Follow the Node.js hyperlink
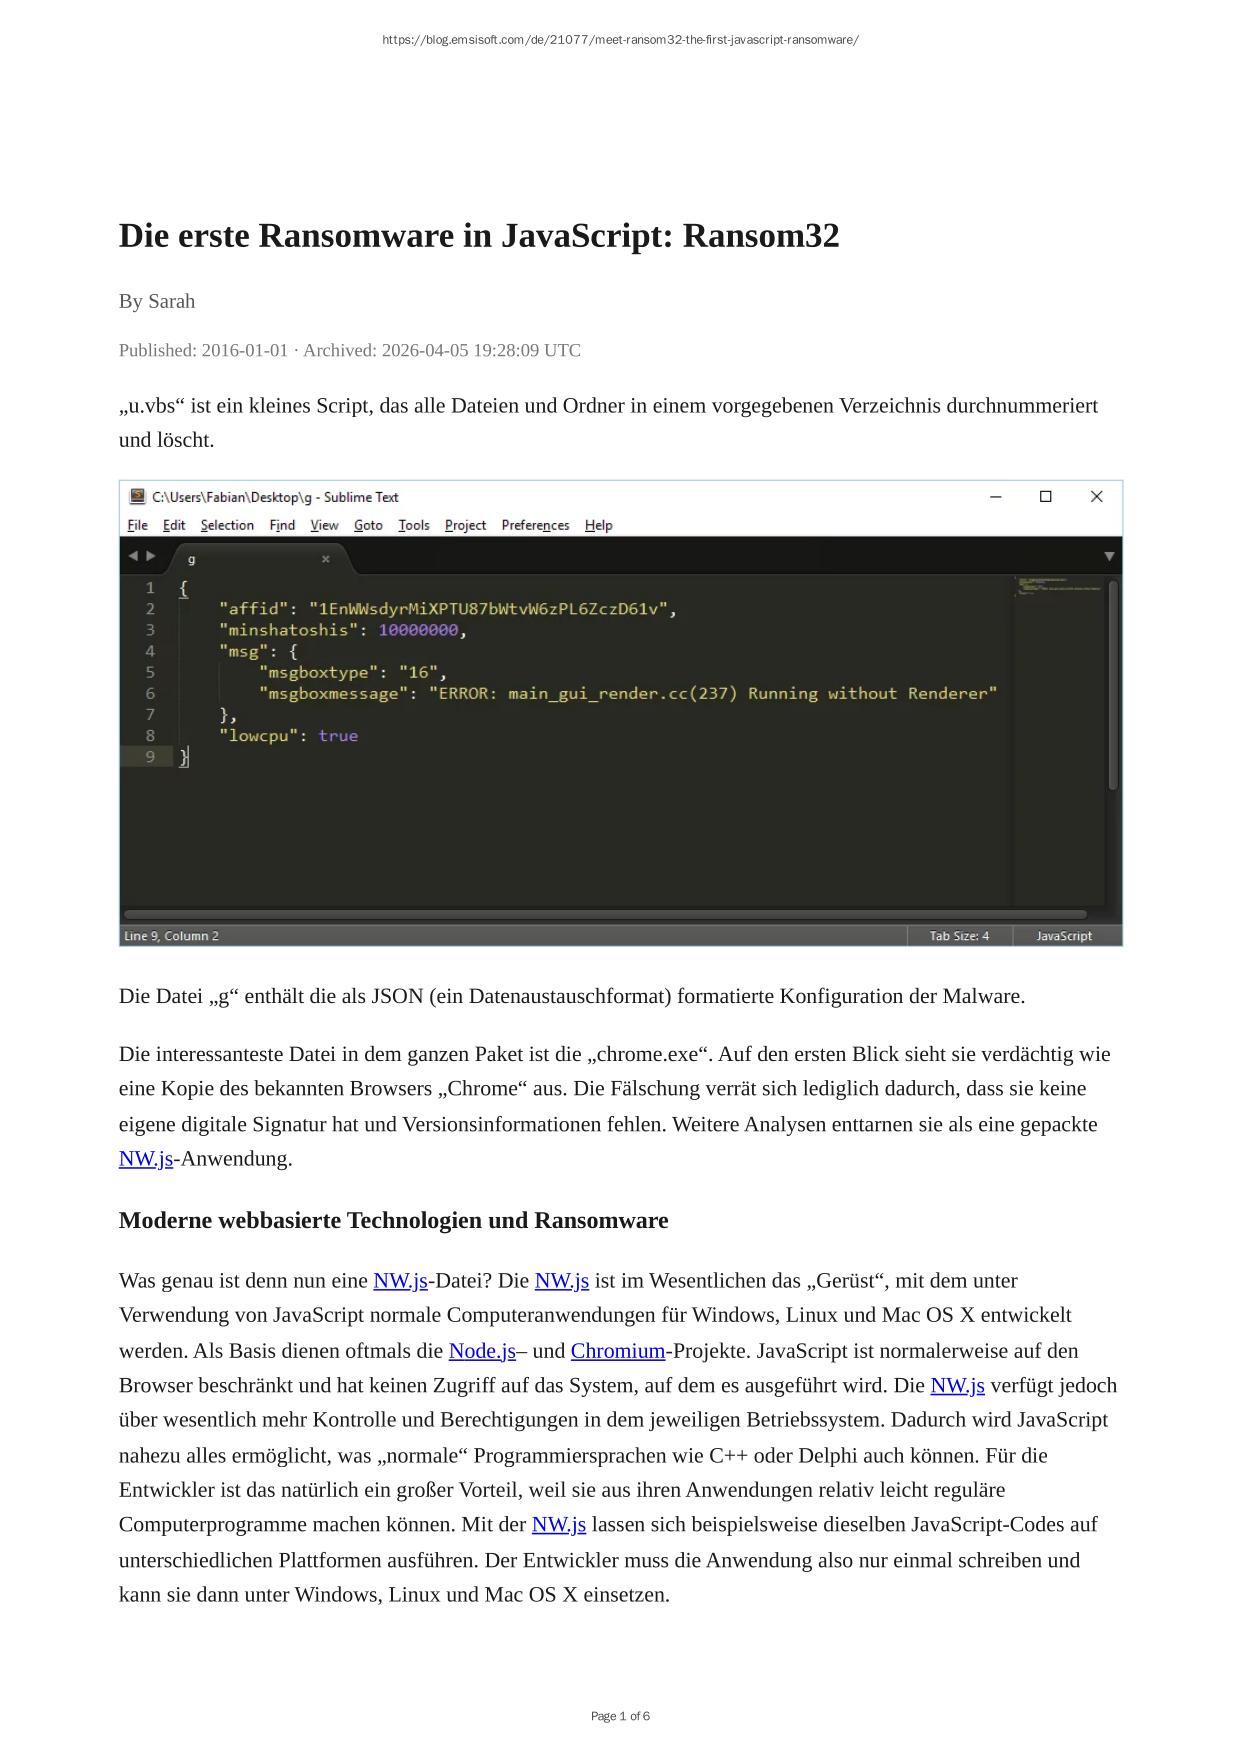 [x=482, y=1351]
